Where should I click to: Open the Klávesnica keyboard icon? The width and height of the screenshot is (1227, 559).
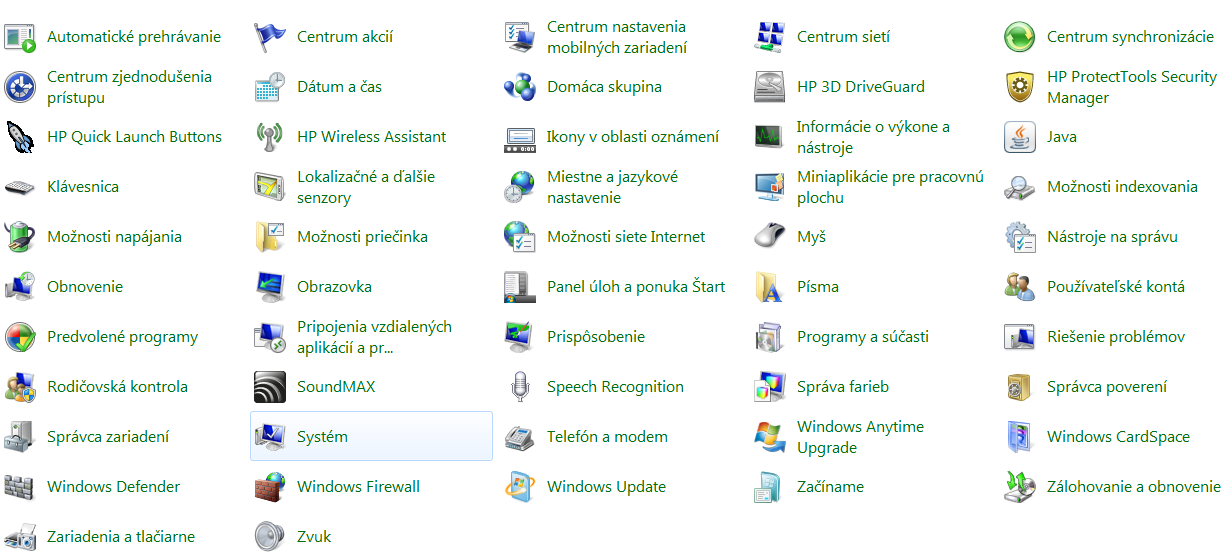(19, 187)
